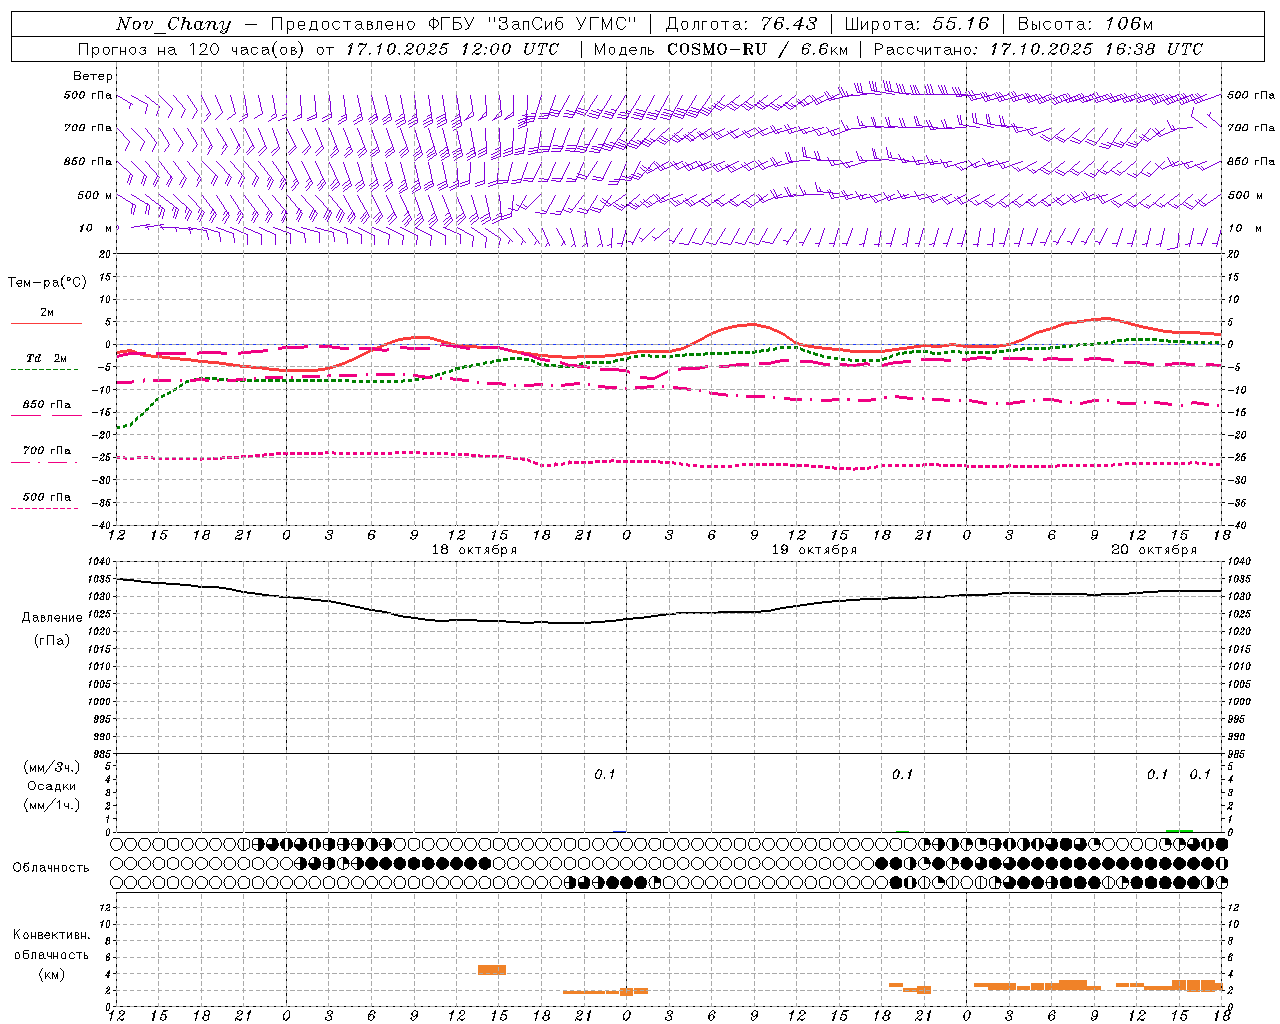Click the elevation "Высота: 106м"

(x=1085, y=24)
